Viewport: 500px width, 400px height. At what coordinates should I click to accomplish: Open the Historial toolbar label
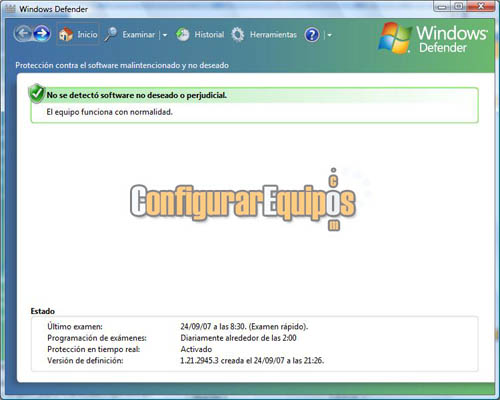(209, 34)
